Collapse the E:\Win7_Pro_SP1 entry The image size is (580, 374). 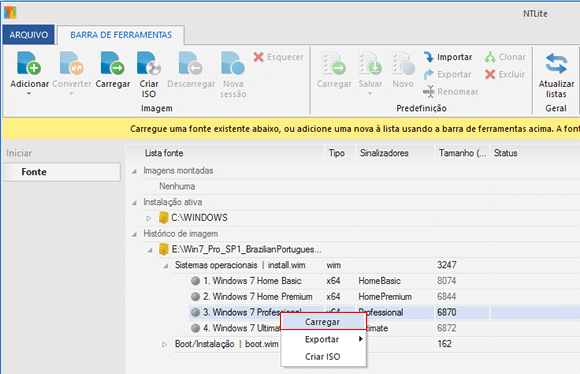tap(150, 250)
